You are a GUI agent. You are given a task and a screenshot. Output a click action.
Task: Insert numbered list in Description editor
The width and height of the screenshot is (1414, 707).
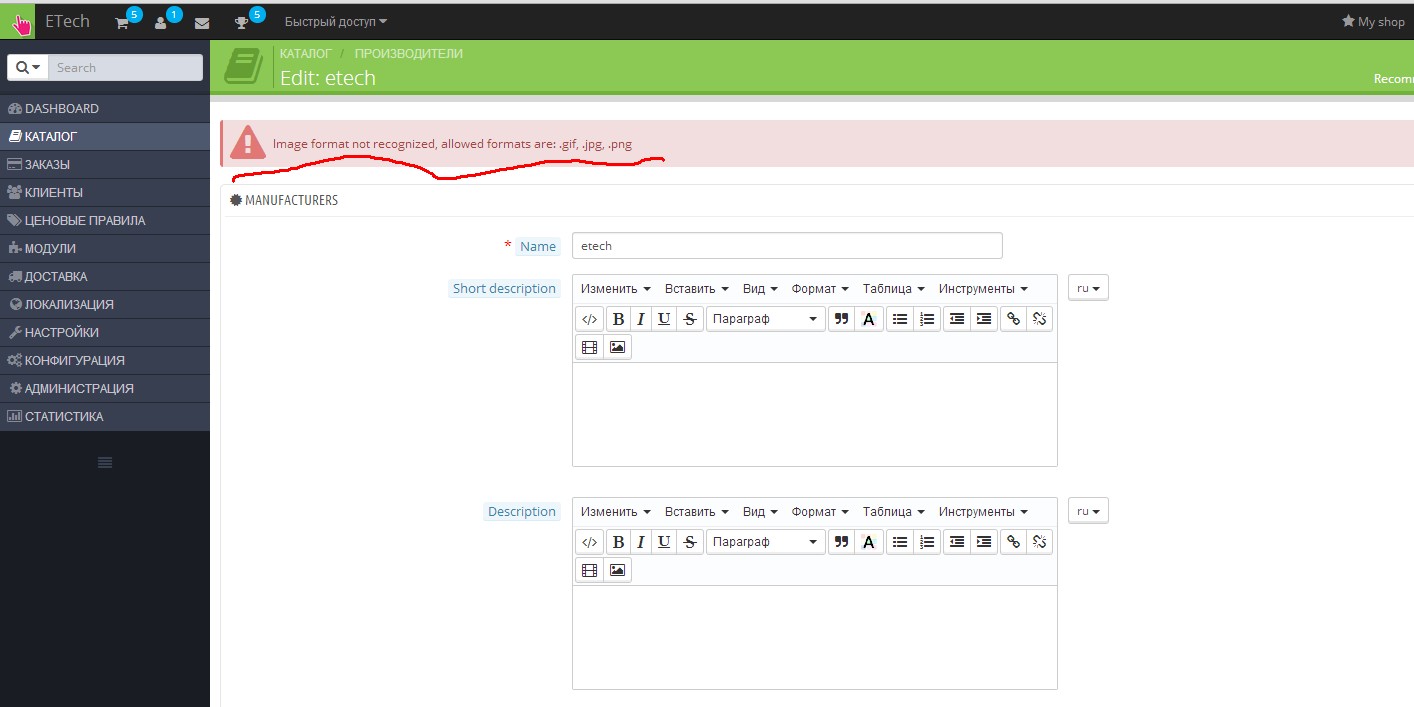click(927, 542)
